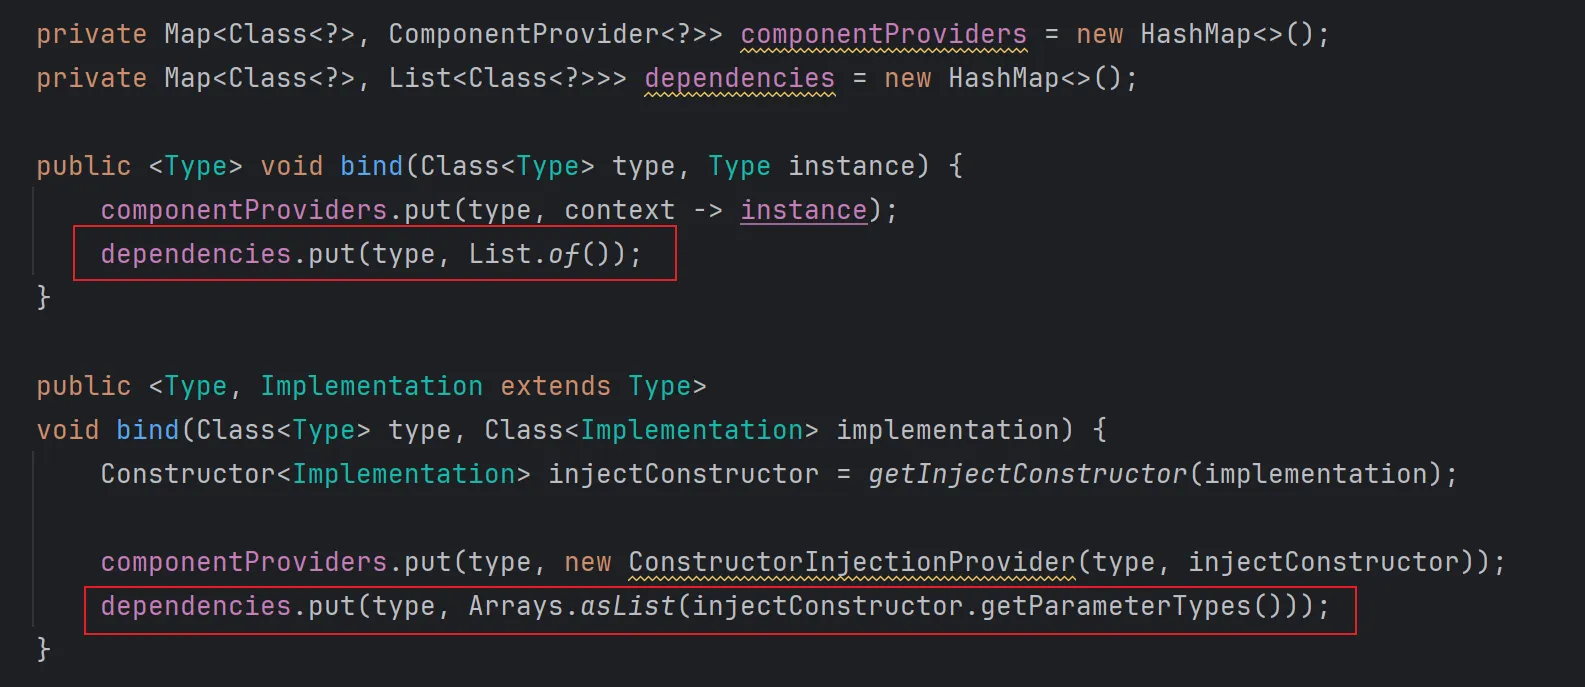
Task: Click the new keyword before ConstructorInjectionProvider
Action: tap(587, 562)
